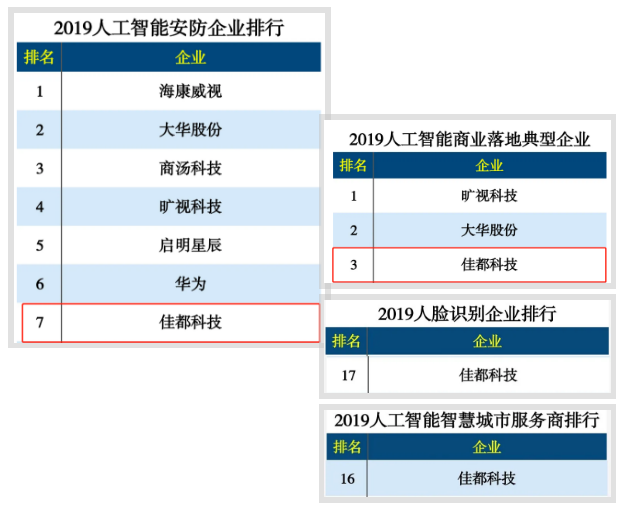Select highlighted 佳都科技 in rank 7 row
Viewport: 626px width, 513px height.
pos(190,322)
